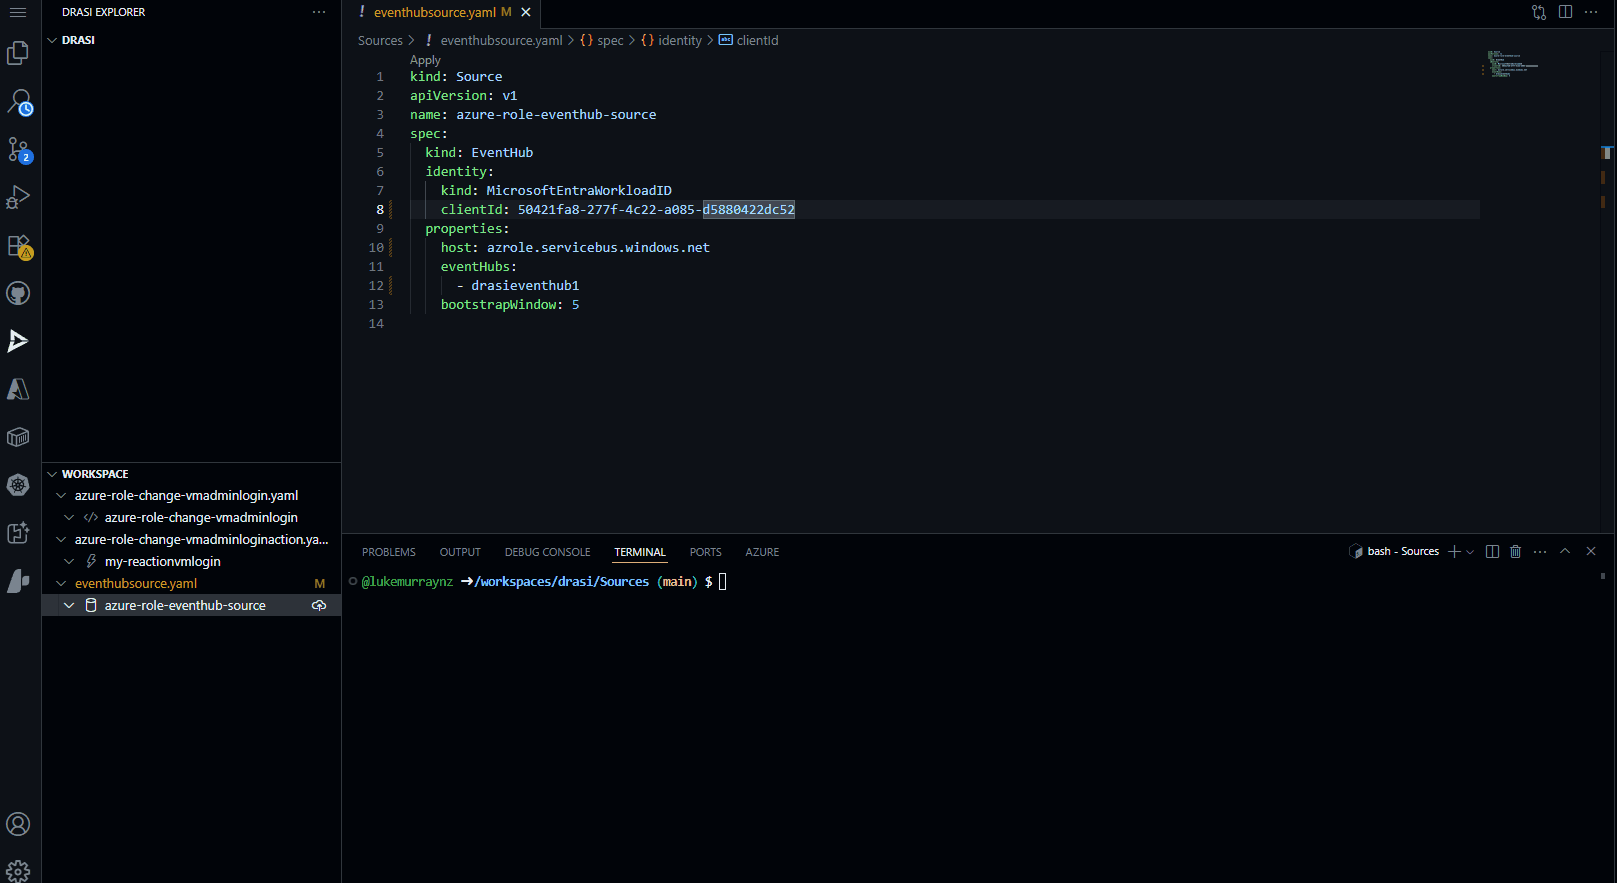The height and width of the screenshot is (883, 1617).
Task: Open the containers view icon
Action: tap(18, 437)
